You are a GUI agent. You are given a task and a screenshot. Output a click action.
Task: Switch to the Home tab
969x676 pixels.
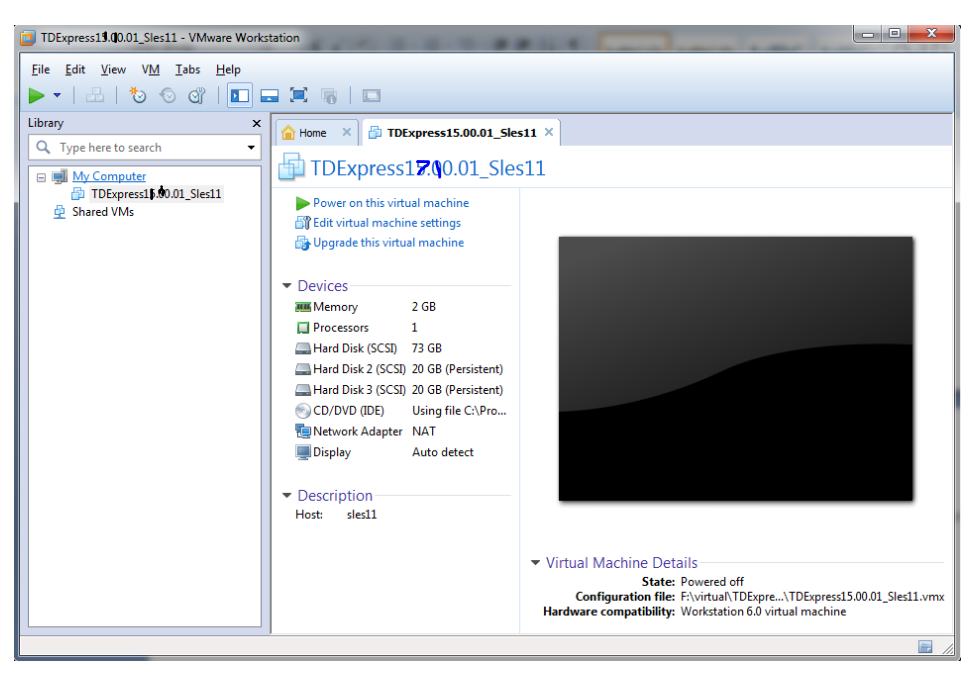coord(312,132)
